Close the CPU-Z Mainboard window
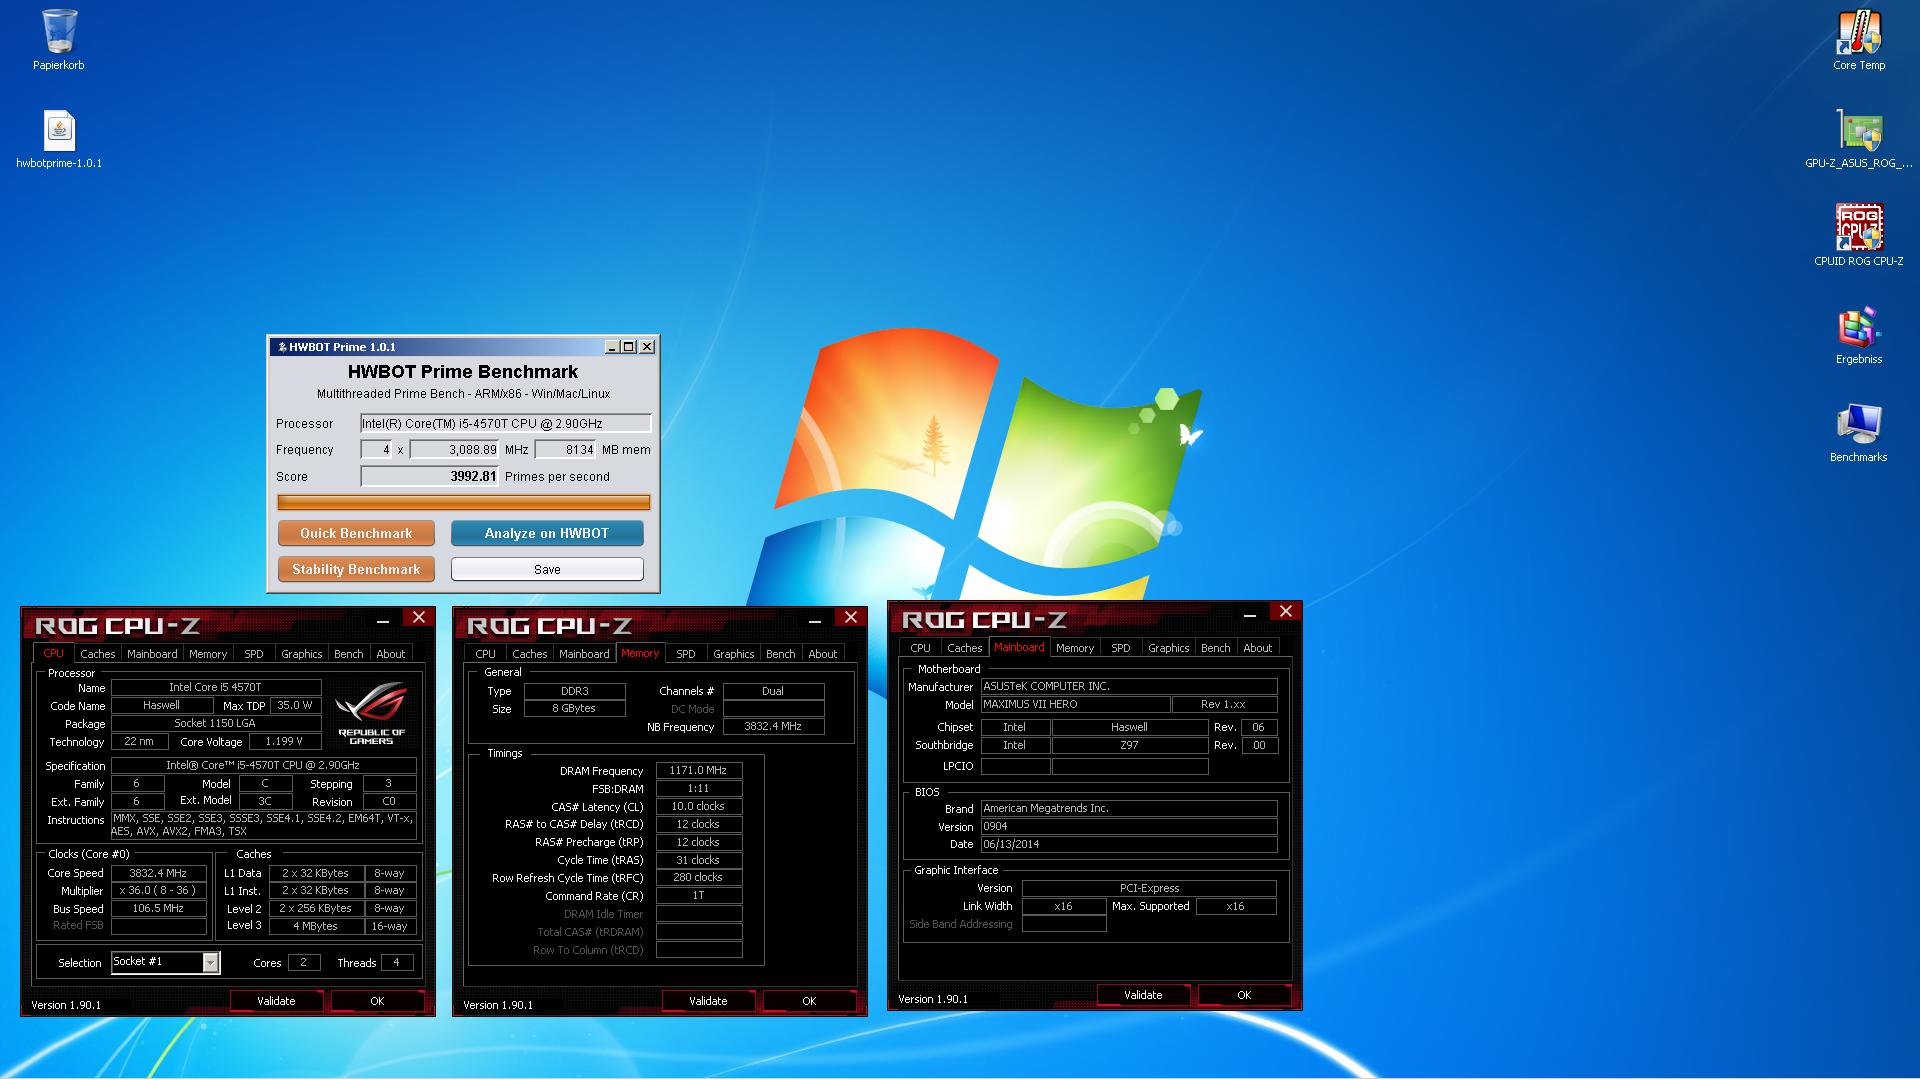The image size is (1920, 1080). tap(1286, 611)
